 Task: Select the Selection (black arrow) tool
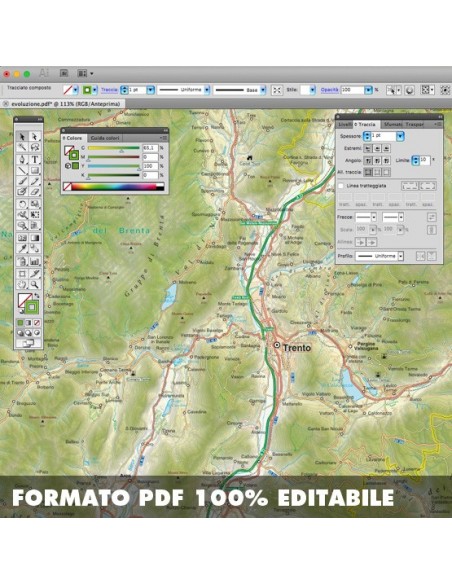[x=22, y=137]
